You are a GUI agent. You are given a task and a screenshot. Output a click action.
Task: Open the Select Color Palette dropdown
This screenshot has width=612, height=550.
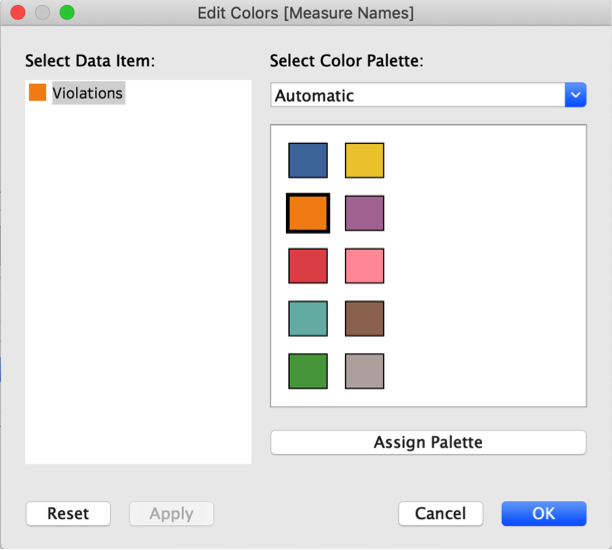click(x=418, y=96)
